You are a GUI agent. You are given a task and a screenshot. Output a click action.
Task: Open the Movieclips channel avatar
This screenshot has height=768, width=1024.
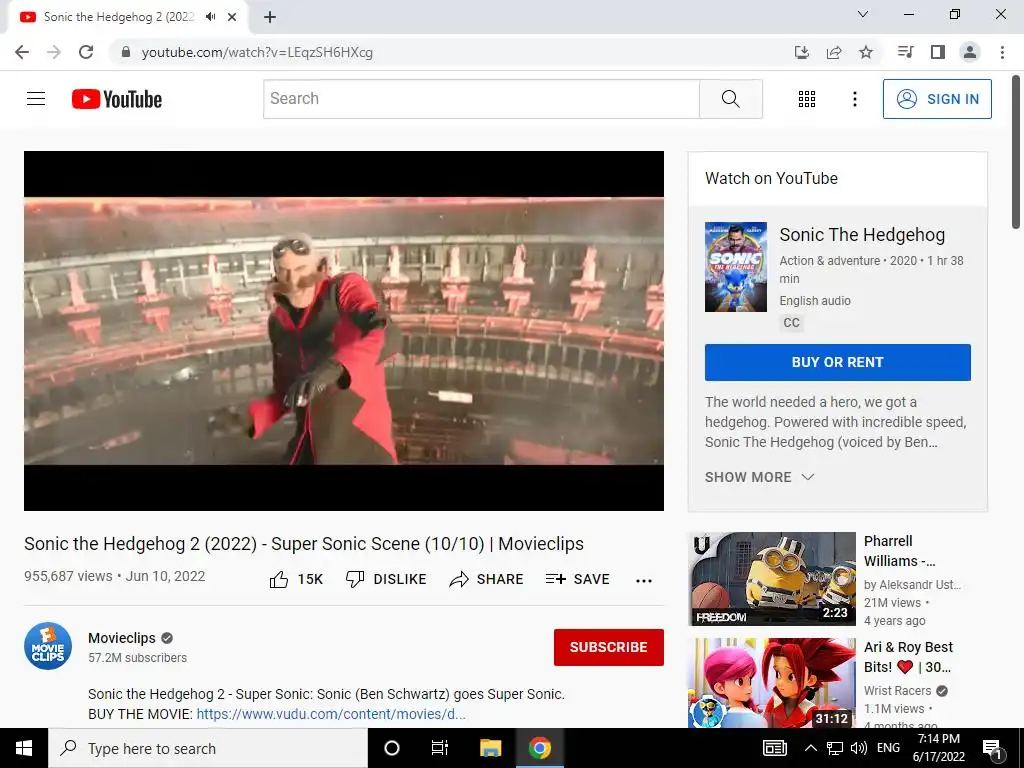48,647
